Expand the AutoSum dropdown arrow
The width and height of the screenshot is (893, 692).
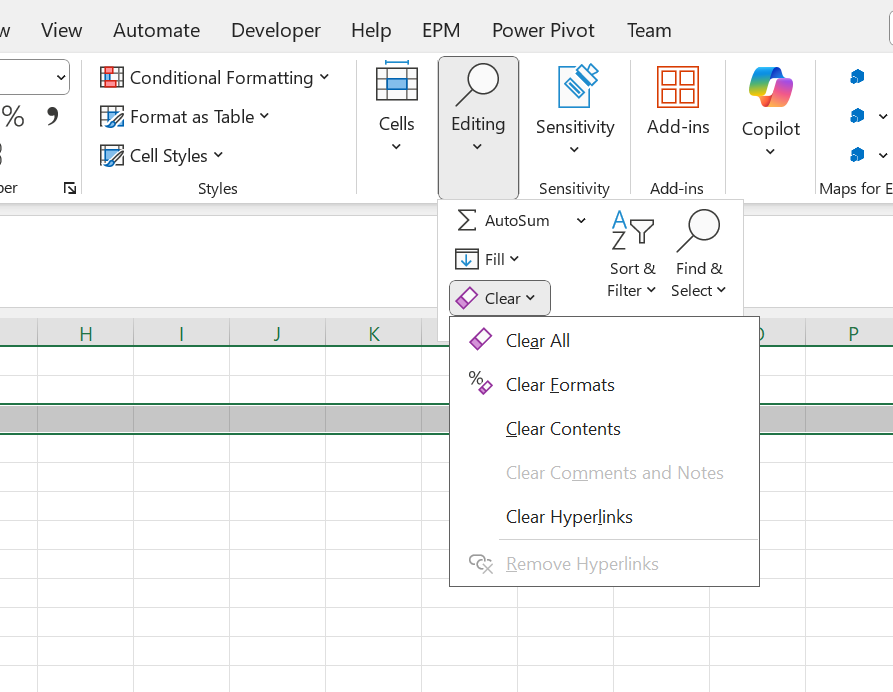tap(581, 220)
